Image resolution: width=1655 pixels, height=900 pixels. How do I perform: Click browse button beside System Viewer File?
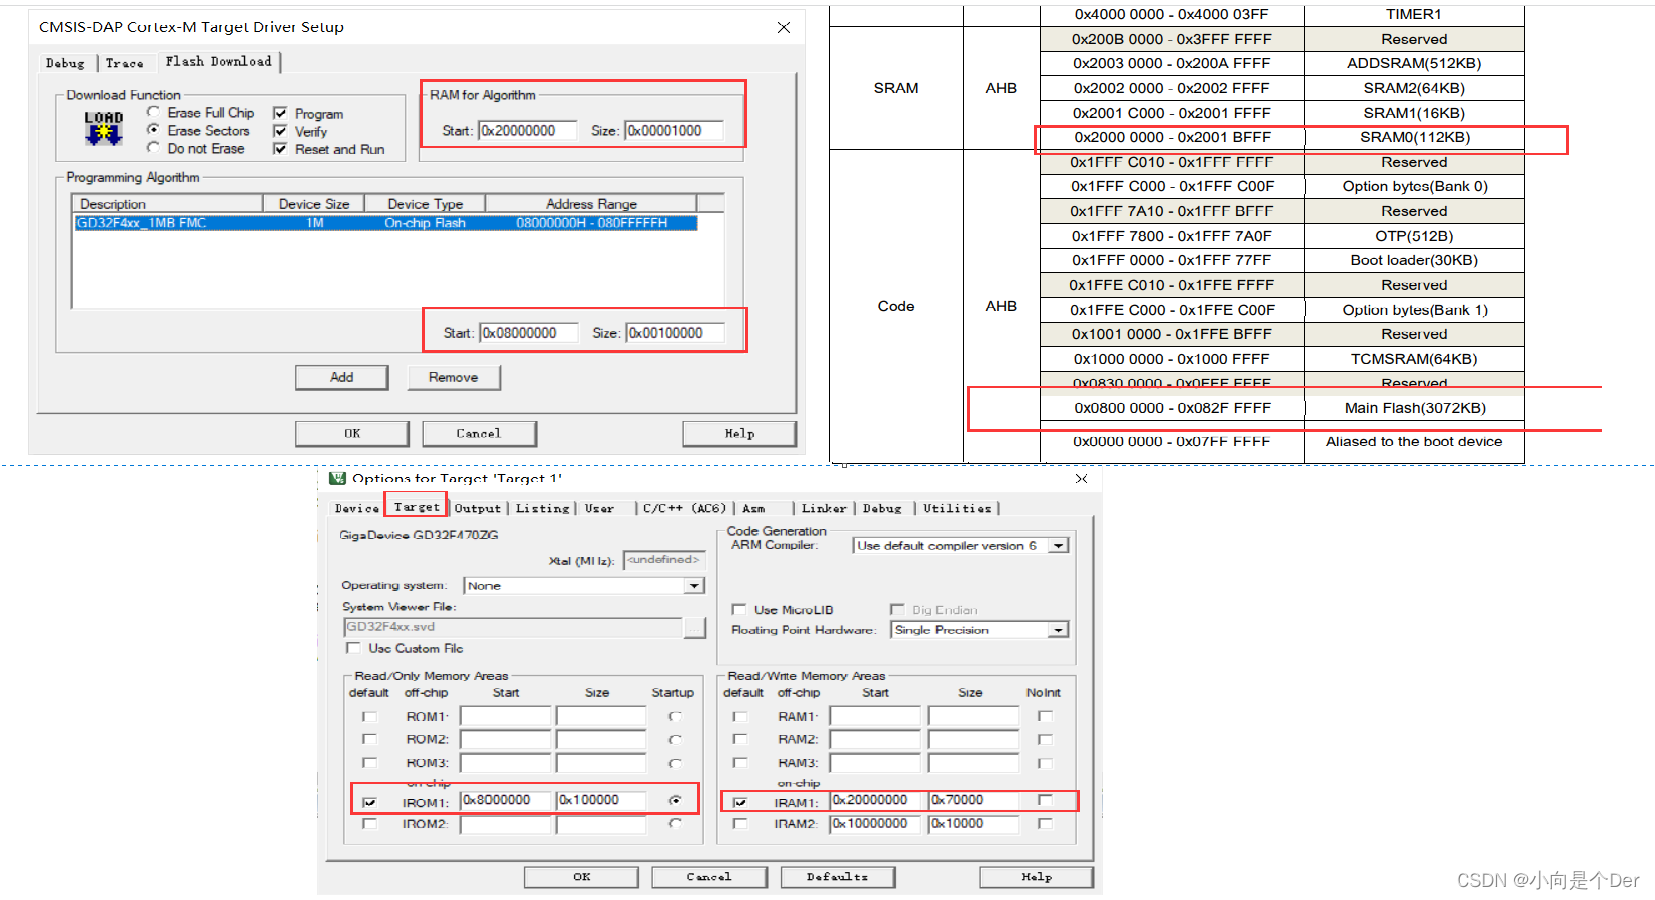coord(695,627)
